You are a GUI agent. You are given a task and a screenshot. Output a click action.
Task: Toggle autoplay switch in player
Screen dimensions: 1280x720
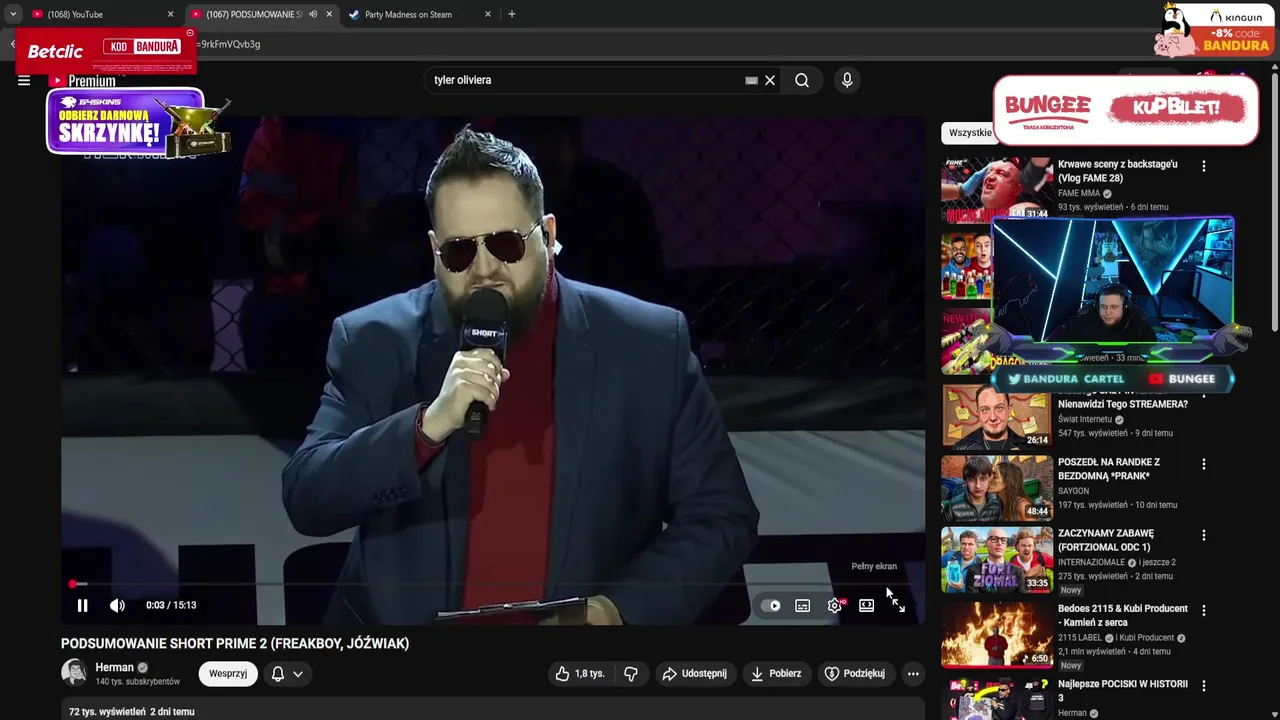pos(771,605)
